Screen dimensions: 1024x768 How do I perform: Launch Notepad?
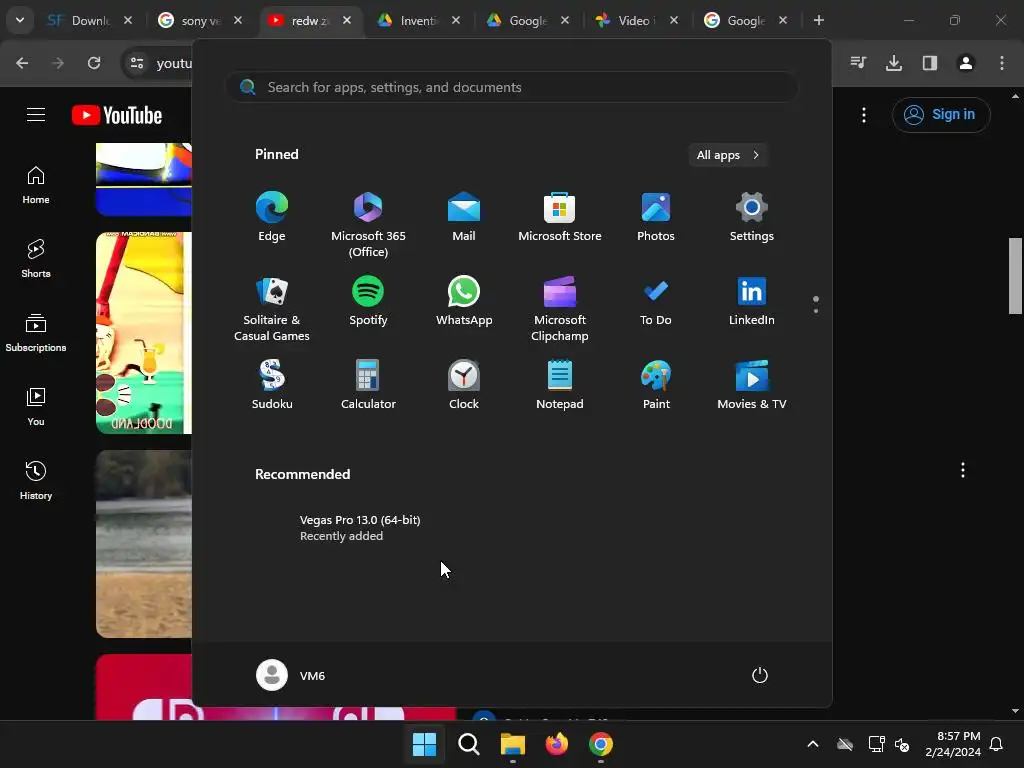560,385
